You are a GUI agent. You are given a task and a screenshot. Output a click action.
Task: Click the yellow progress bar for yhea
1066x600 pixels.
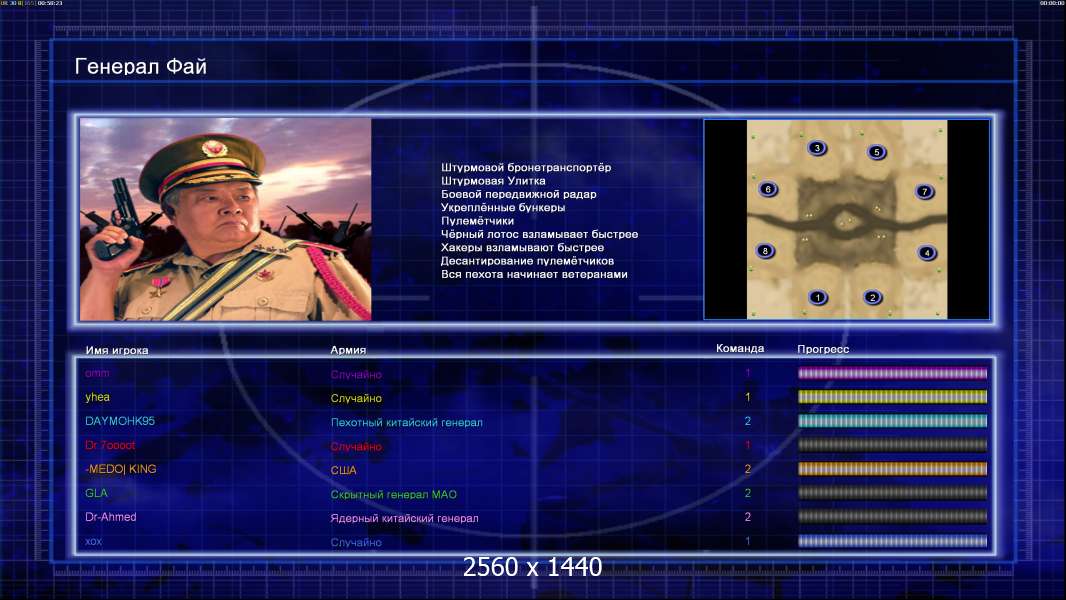[x=892, y=397]
